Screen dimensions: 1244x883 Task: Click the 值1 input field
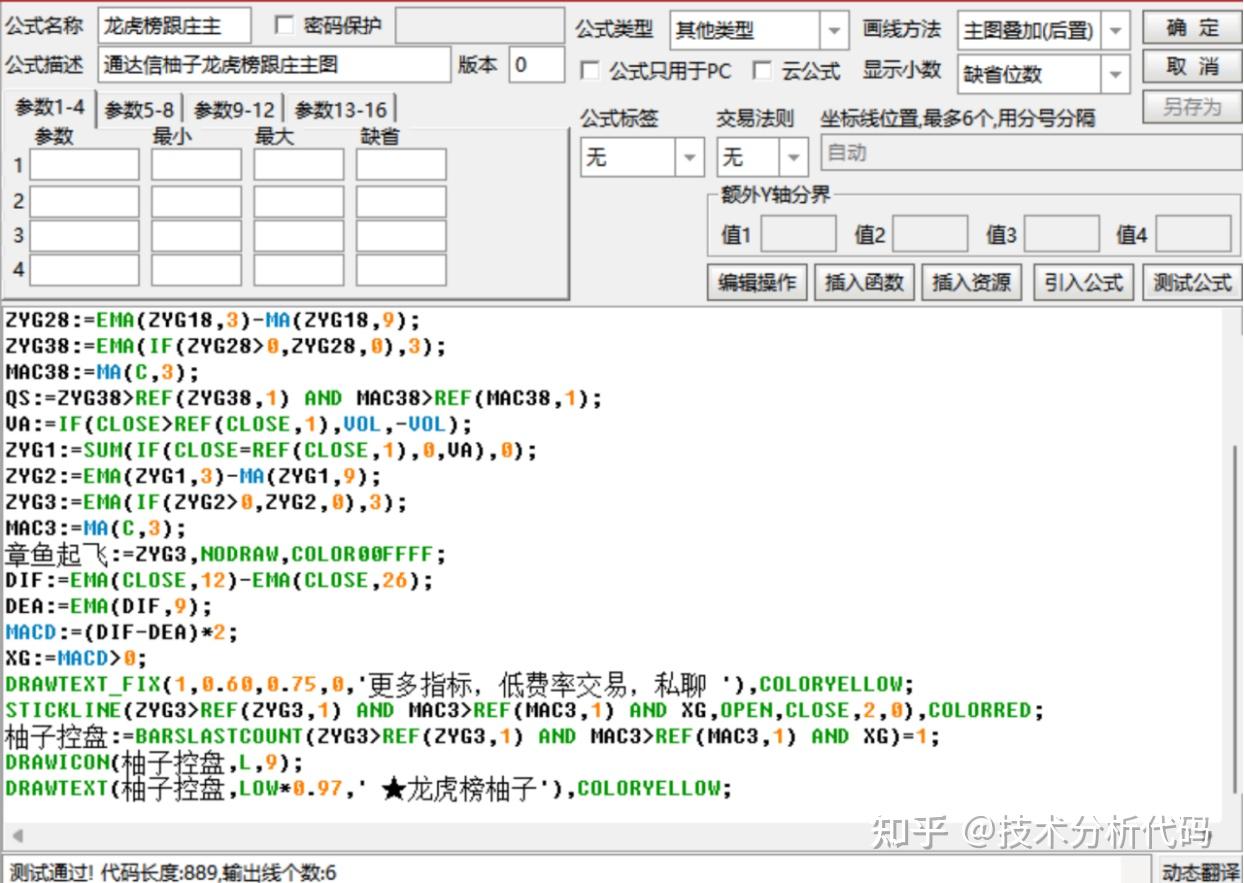[798, 234]
